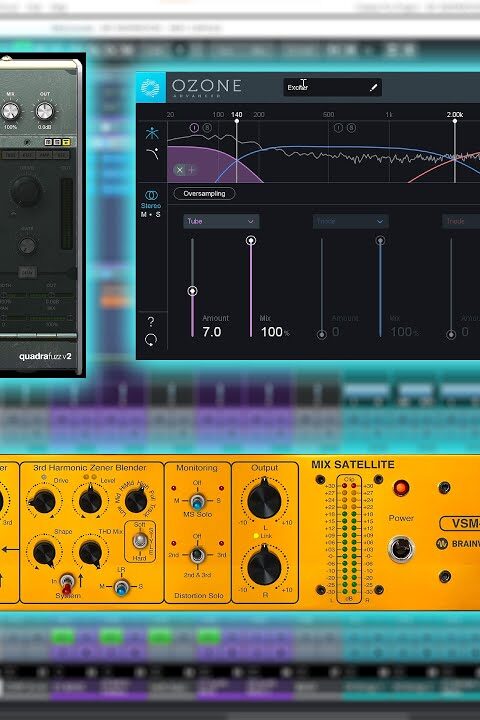The width and height of the screenshot is (480, 720).
Task: Click the second band Amount slider handle
Action: (322, 334)
